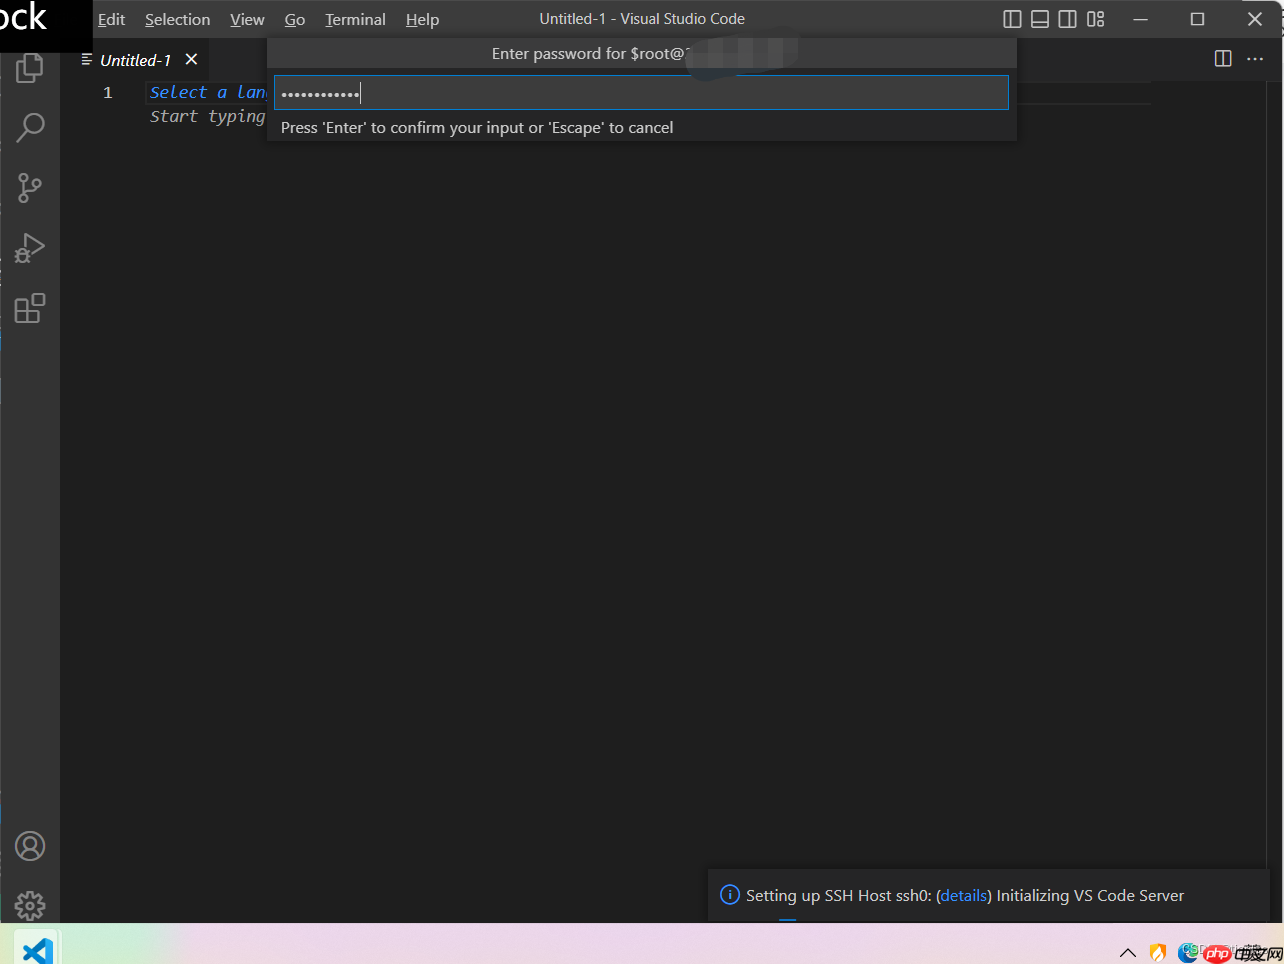This screenshot has width=1284, height=964.
Task: Open the Accounts menu in the activity bar
Action: click(x=30, y=845)
